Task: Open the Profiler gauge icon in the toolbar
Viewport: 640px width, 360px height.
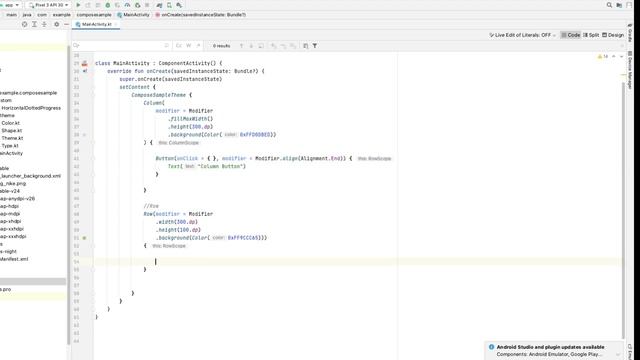Action: coord(127,5)
